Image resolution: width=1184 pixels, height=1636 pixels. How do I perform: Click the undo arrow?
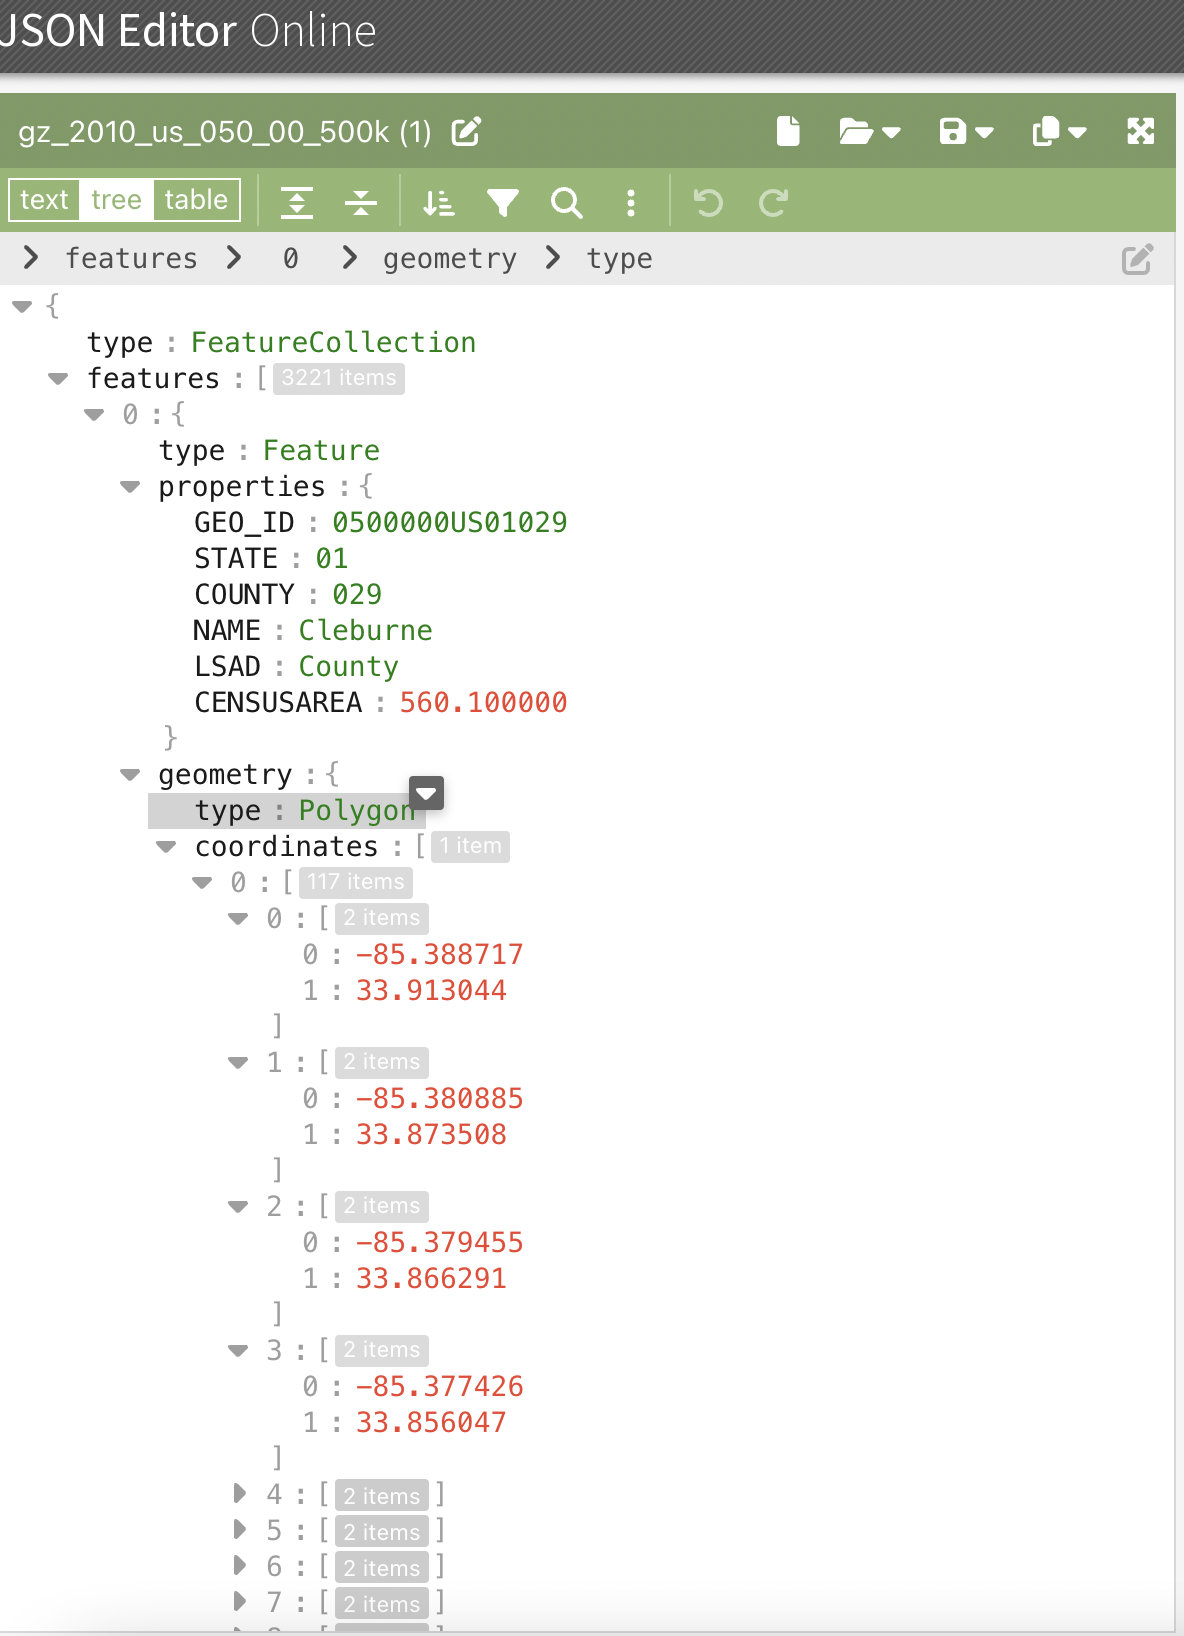[708, 203]
